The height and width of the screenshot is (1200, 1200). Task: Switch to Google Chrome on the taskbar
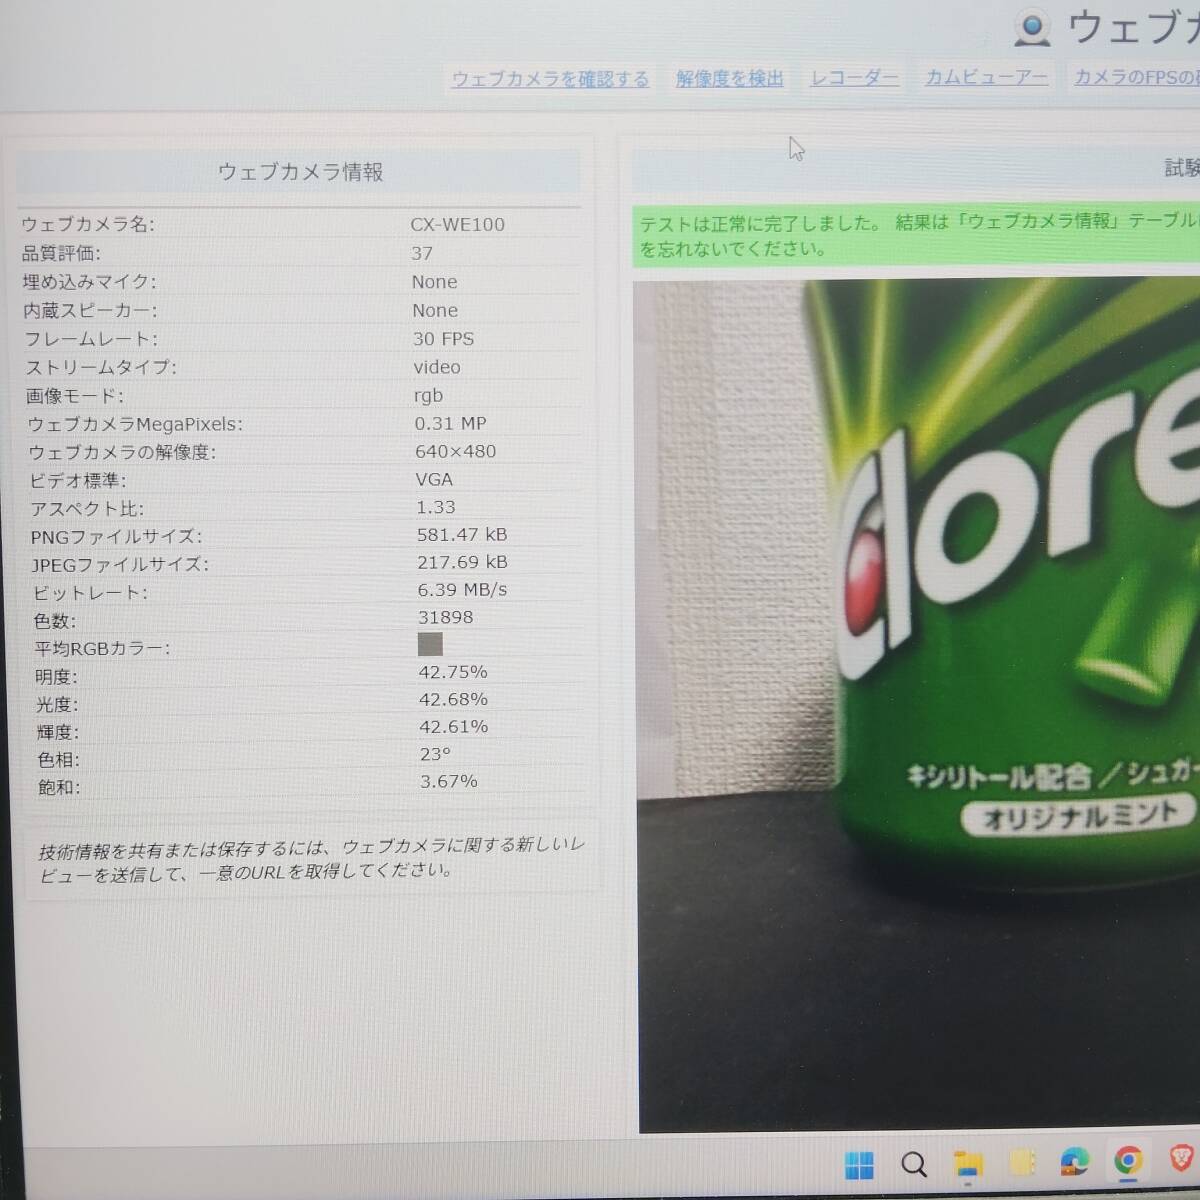point(1128,1161)
